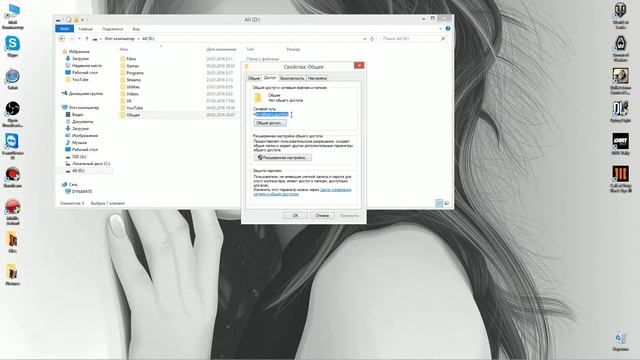The height and width of the screenshot is (360, 640).
Task: Launch Safari from the desktop
Action: point(12,79)
